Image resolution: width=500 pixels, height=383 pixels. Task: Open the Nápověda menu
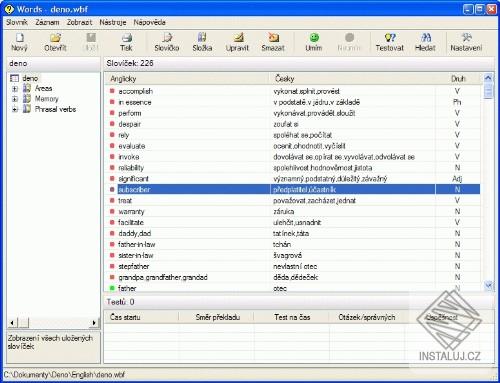coord(149,22)
